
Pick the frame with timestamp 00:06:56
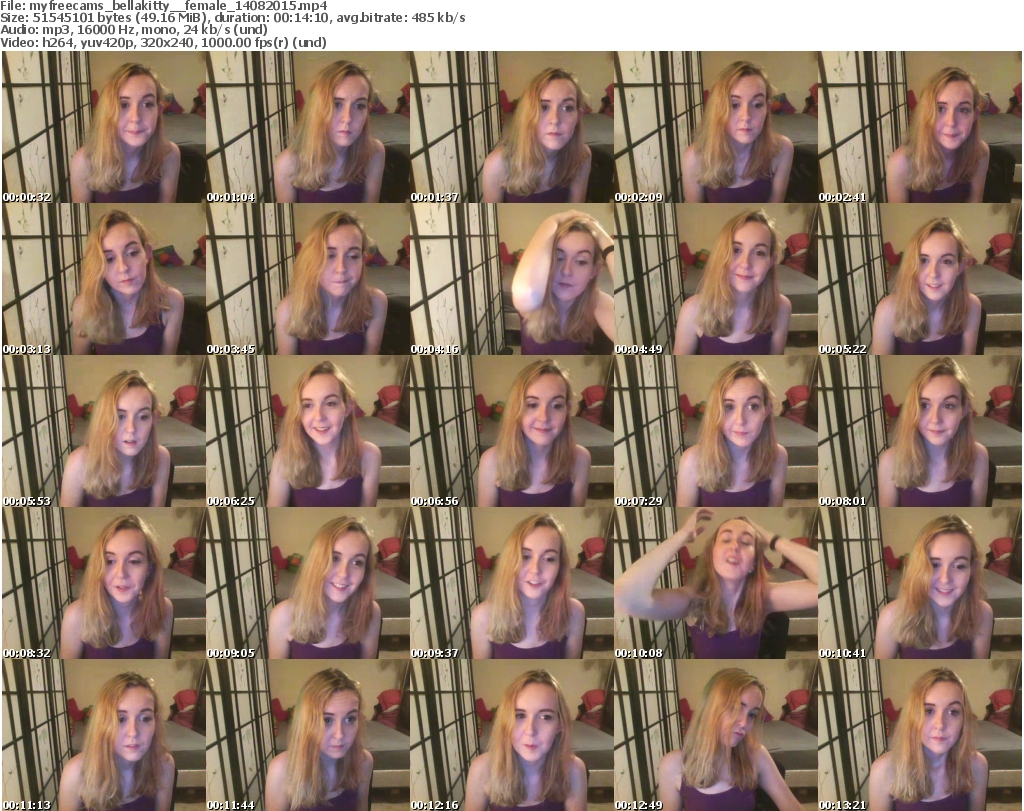[x=511, y=432]
